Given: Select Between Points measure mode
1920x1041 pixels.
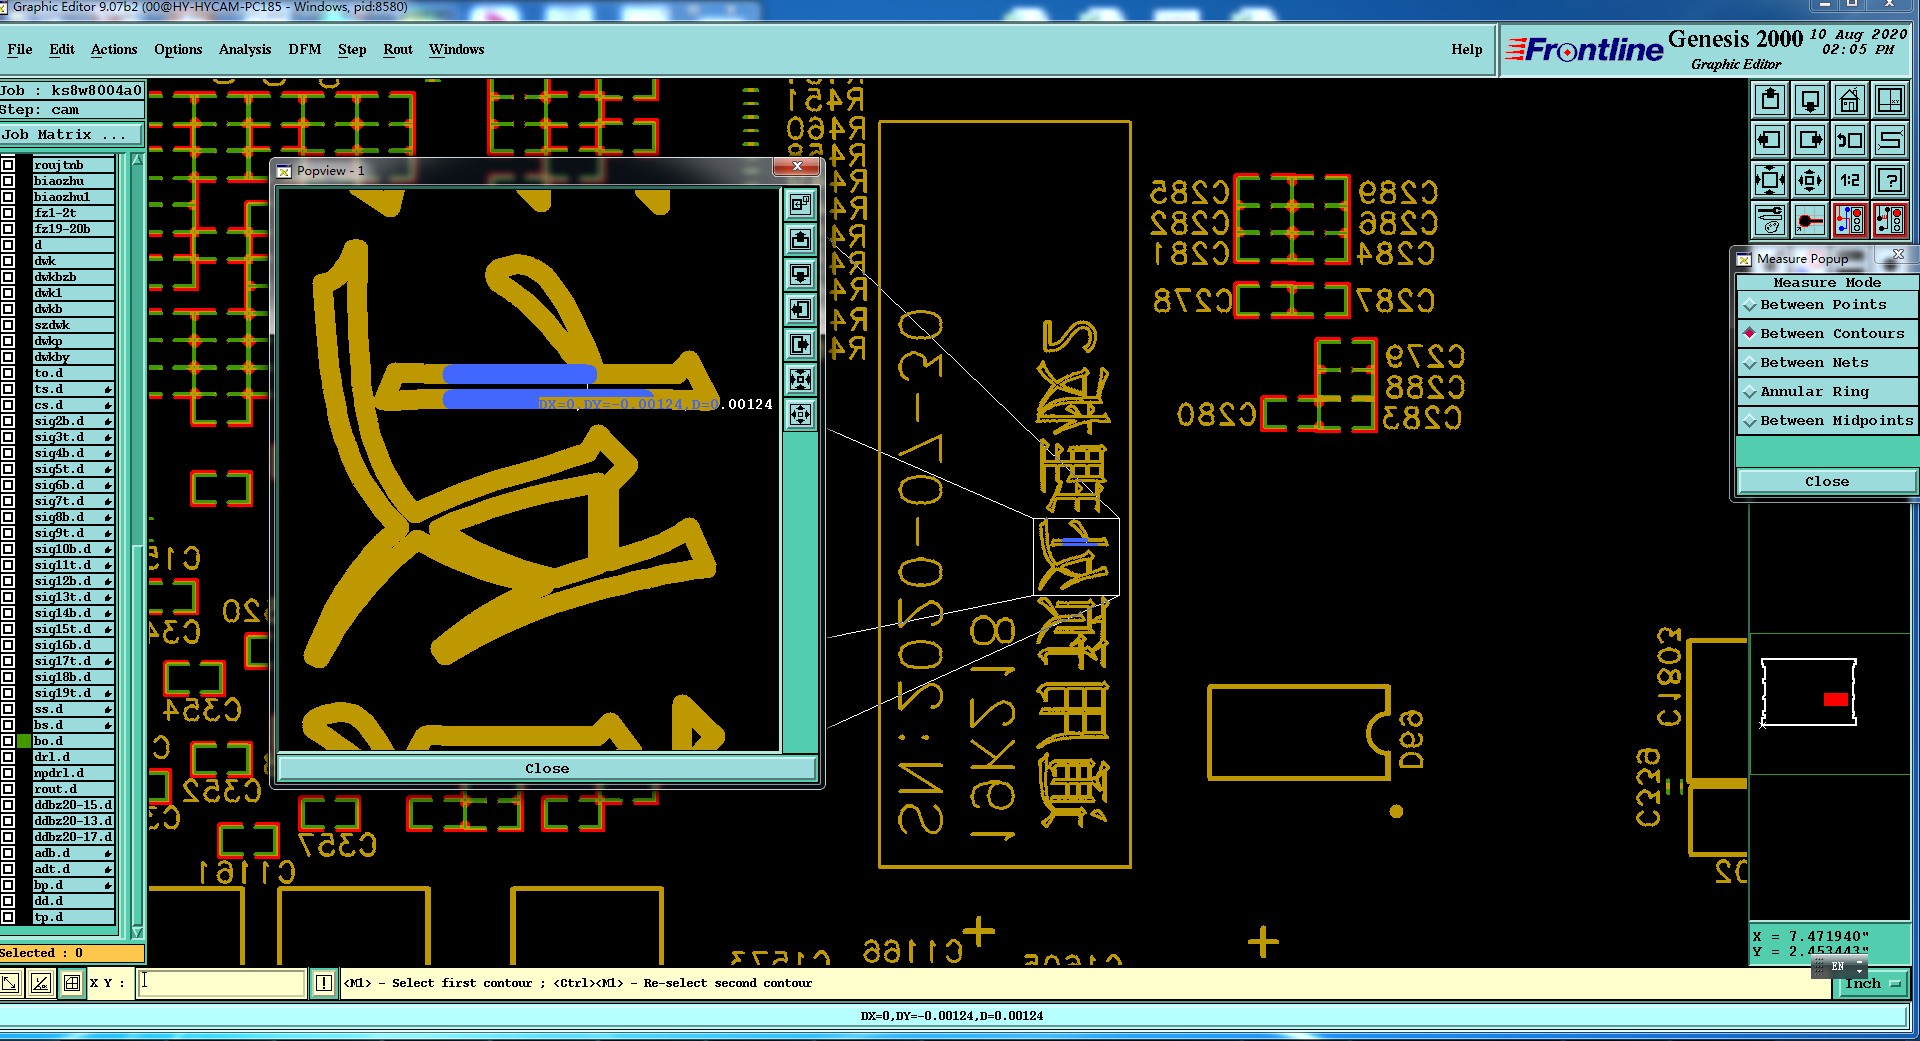Looking at the screenshot, I should click(x=1826, y=305).
